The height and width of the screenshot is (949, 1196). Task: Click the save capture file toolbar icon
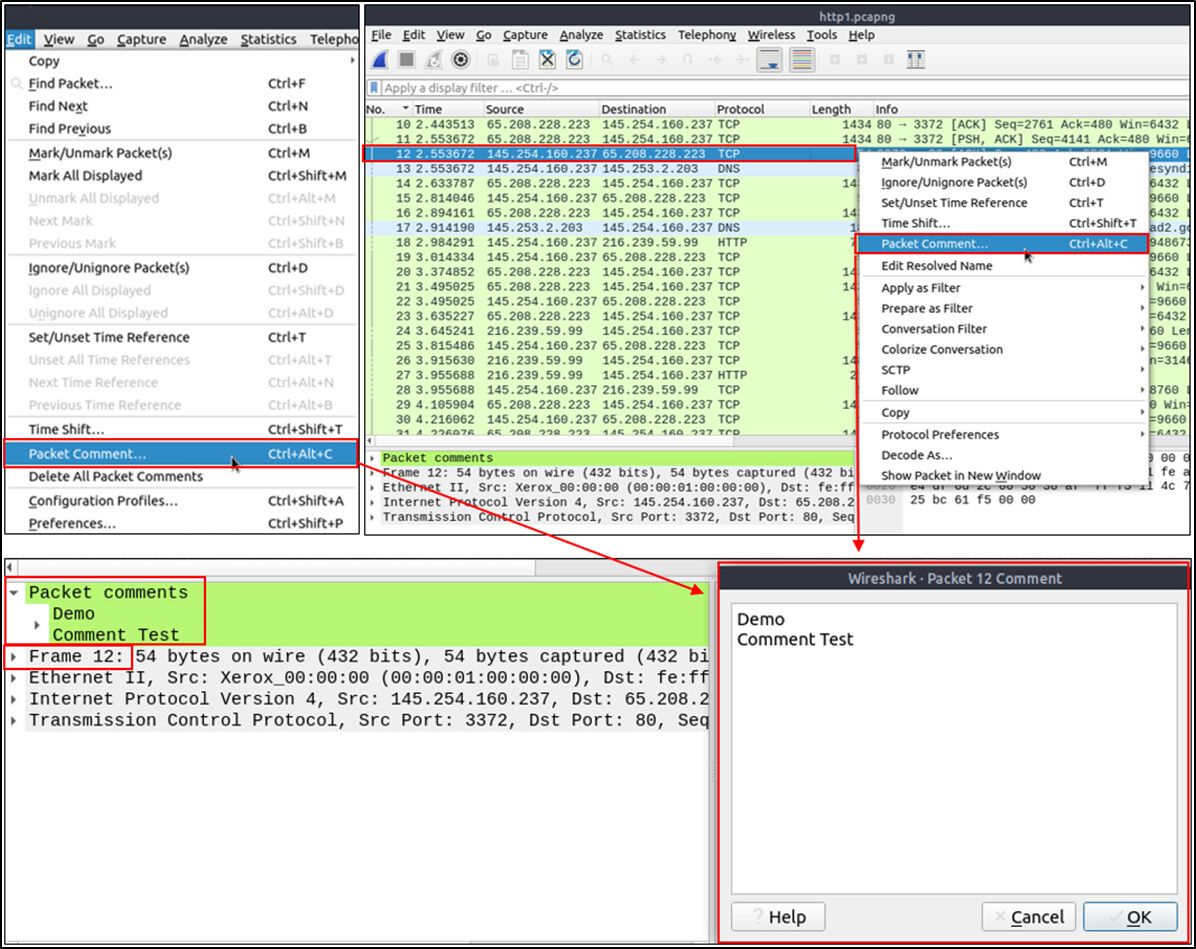pos(520,60)
